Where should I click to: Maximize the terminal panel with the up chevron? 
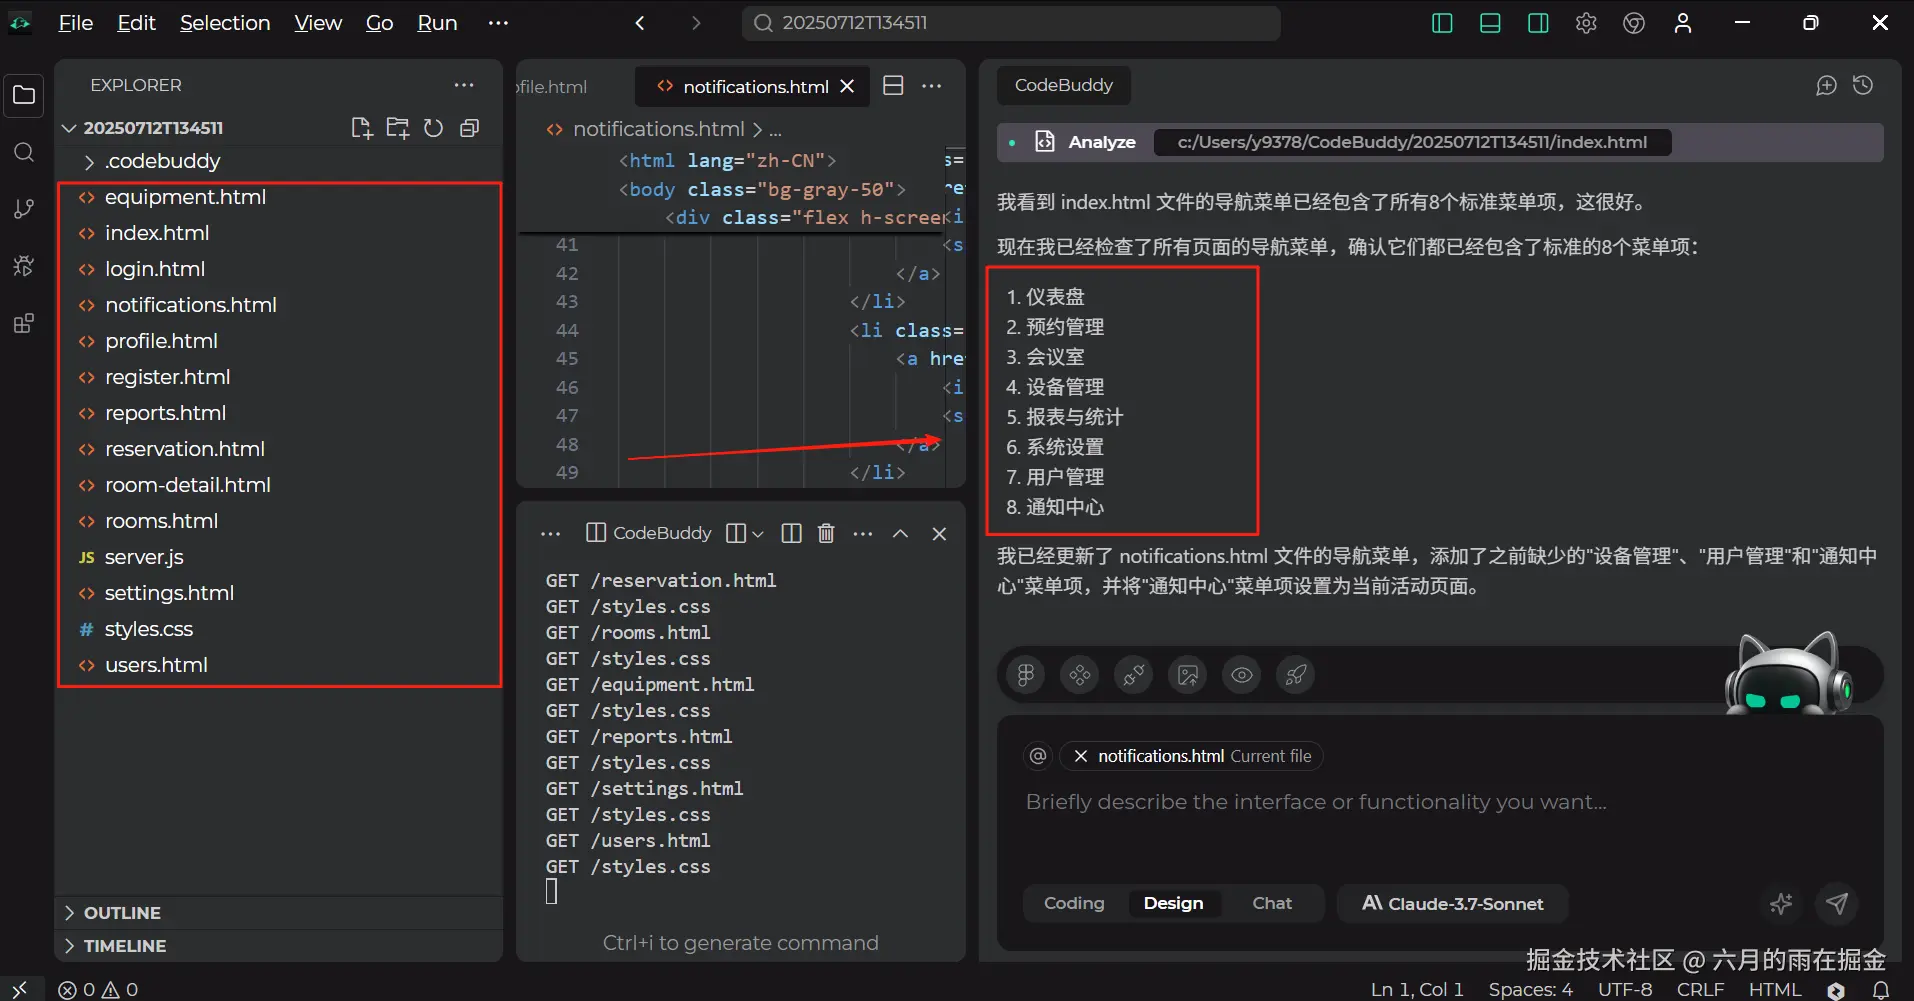tap(900, 533)
